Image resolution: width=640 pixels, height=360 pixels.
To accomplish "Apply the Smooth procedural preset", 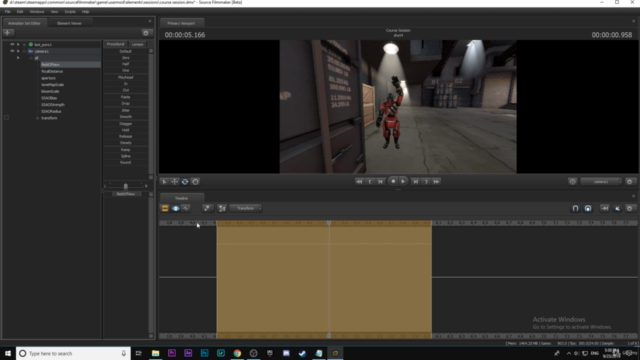I will [126, 117].
